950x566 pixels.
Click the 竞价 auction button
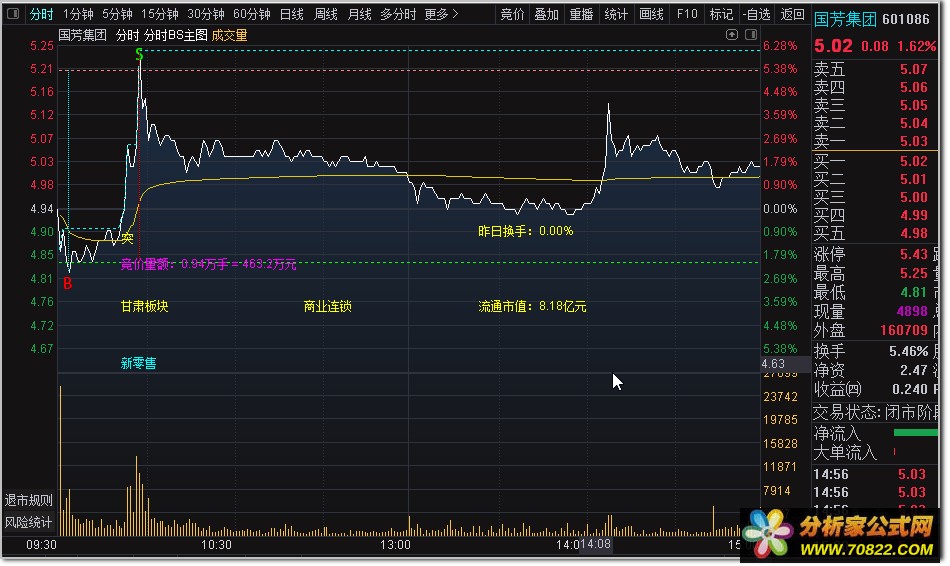click(513, 14)
